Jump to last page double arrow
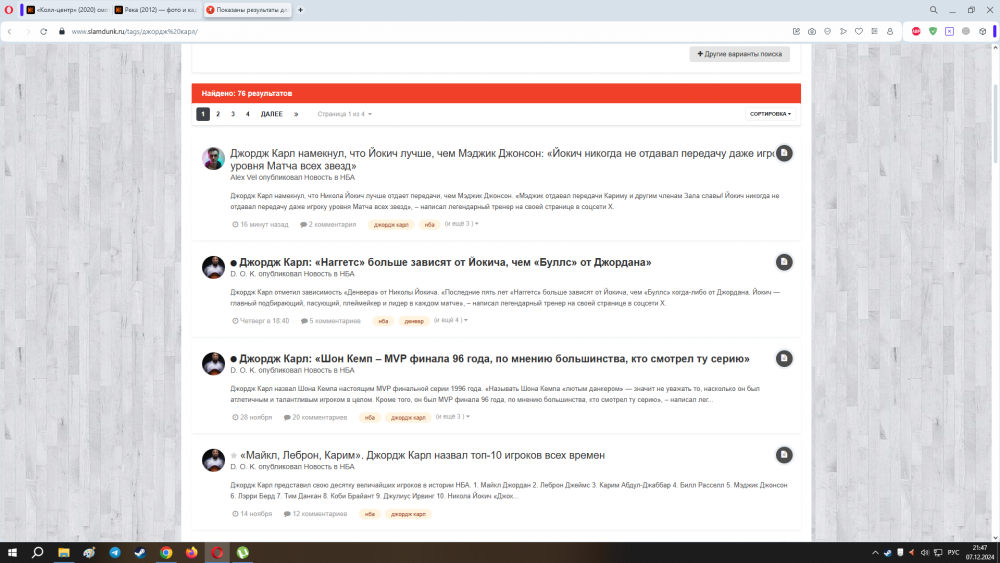1000x563 pixels. coord(296,114)
